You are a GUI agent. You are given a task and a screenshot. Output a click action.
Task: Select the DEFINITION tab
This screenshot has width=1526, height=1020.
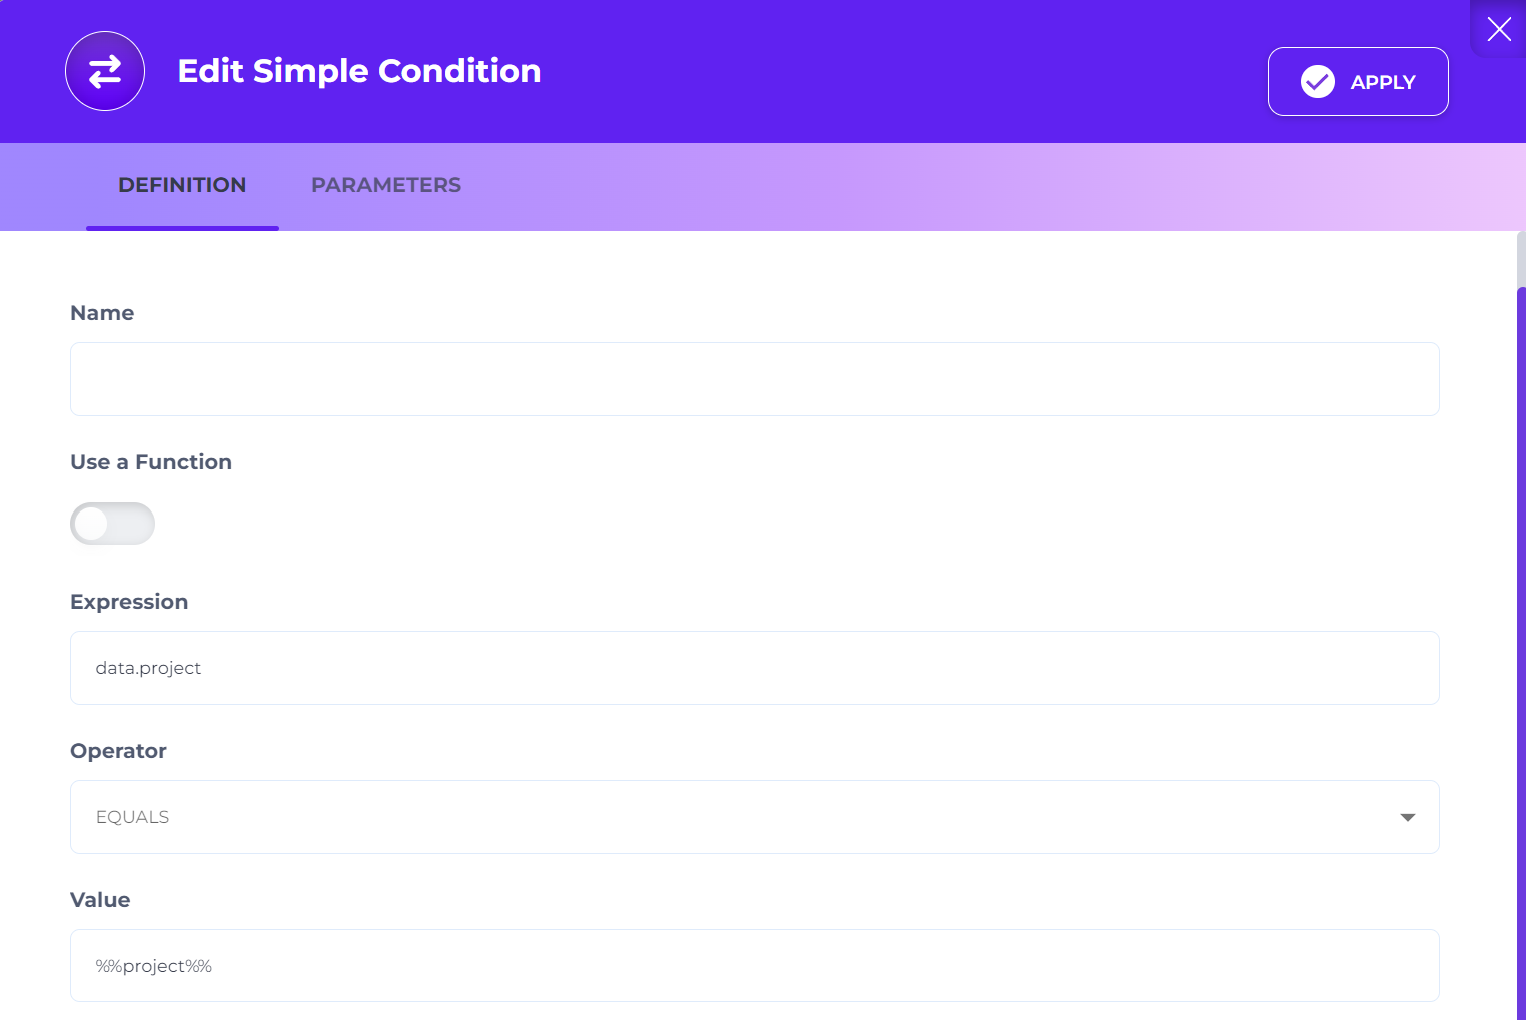(182, 185)
